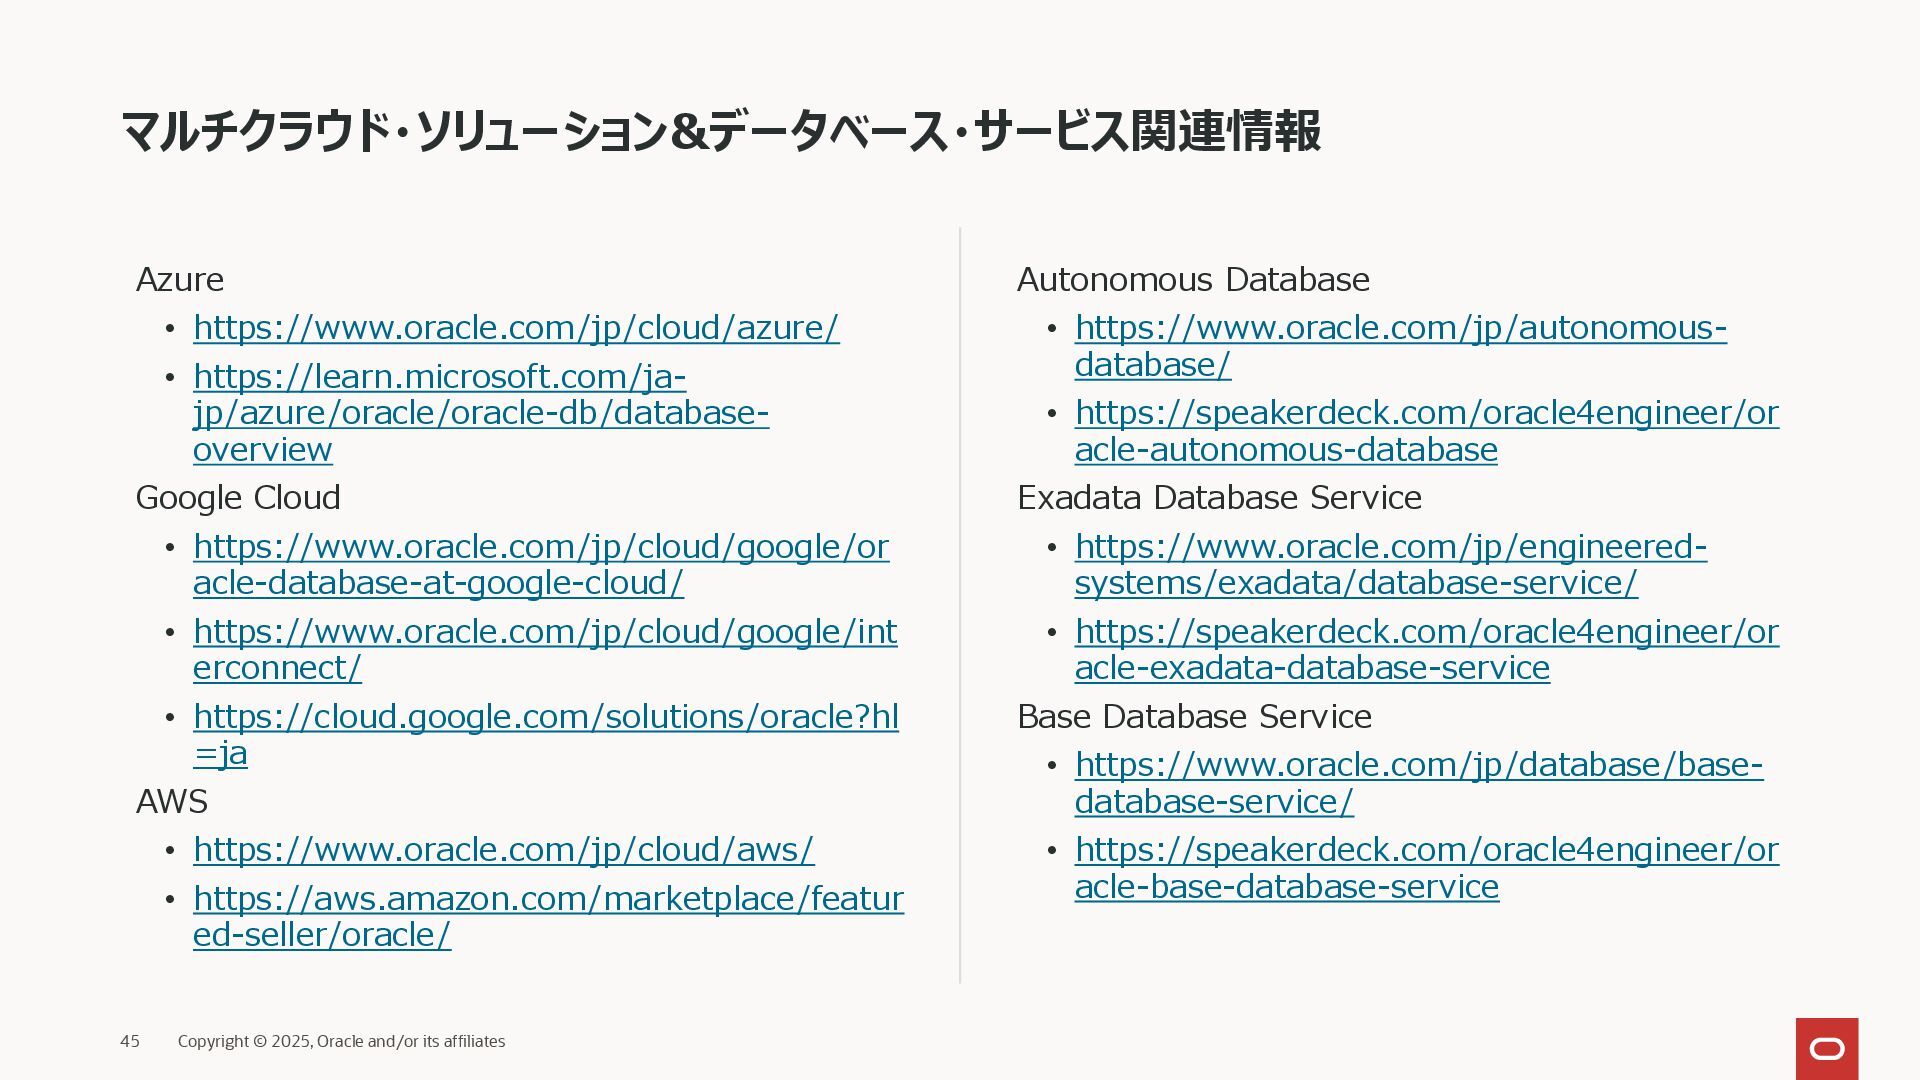Image resolution: width=1920 pixels, height=1080 pixels.
Task: Open the speakerdeck oracle-autonomous-database link
Action: click(x=1427, y=431)
